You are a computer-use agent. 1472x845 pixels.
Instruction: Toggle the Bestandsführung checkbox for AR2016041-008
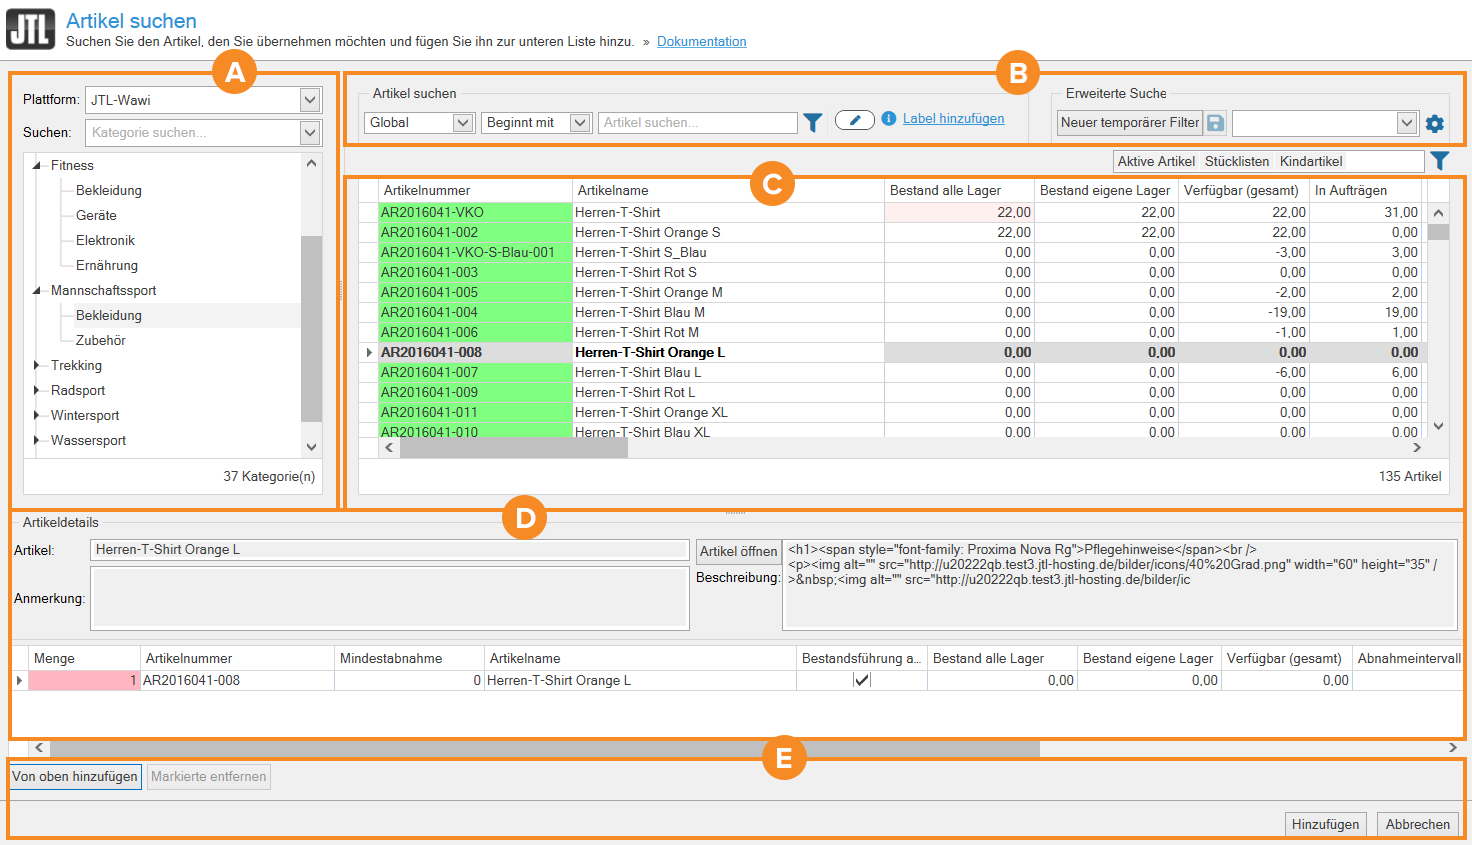(x=861, y=680)
